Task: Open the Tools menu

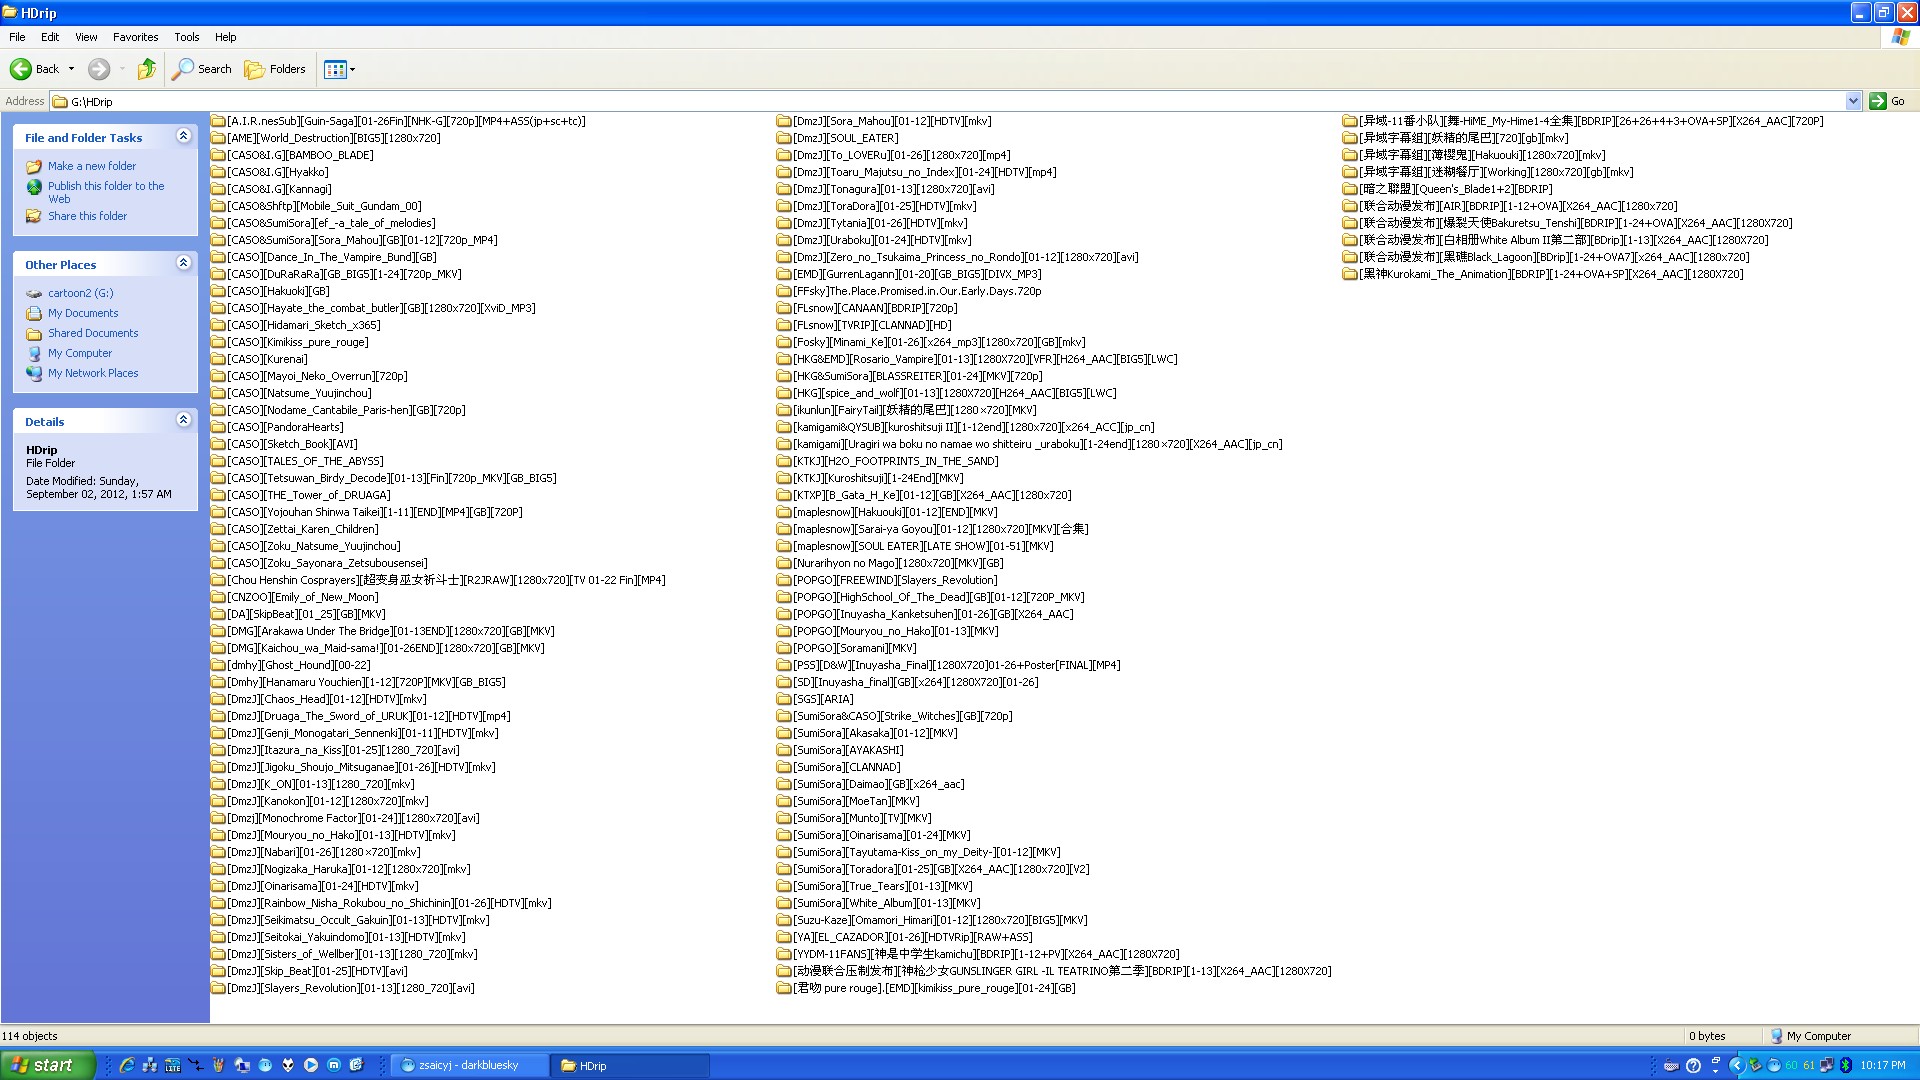Action: coord(187,37)
